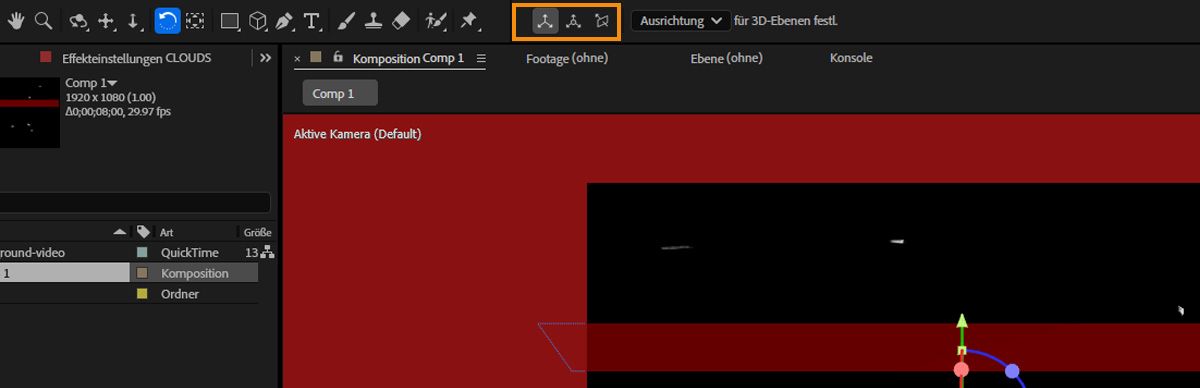Click the Comp 1 breadcrumb button
The image size is (1200, 388).
[x=340, y=93]
